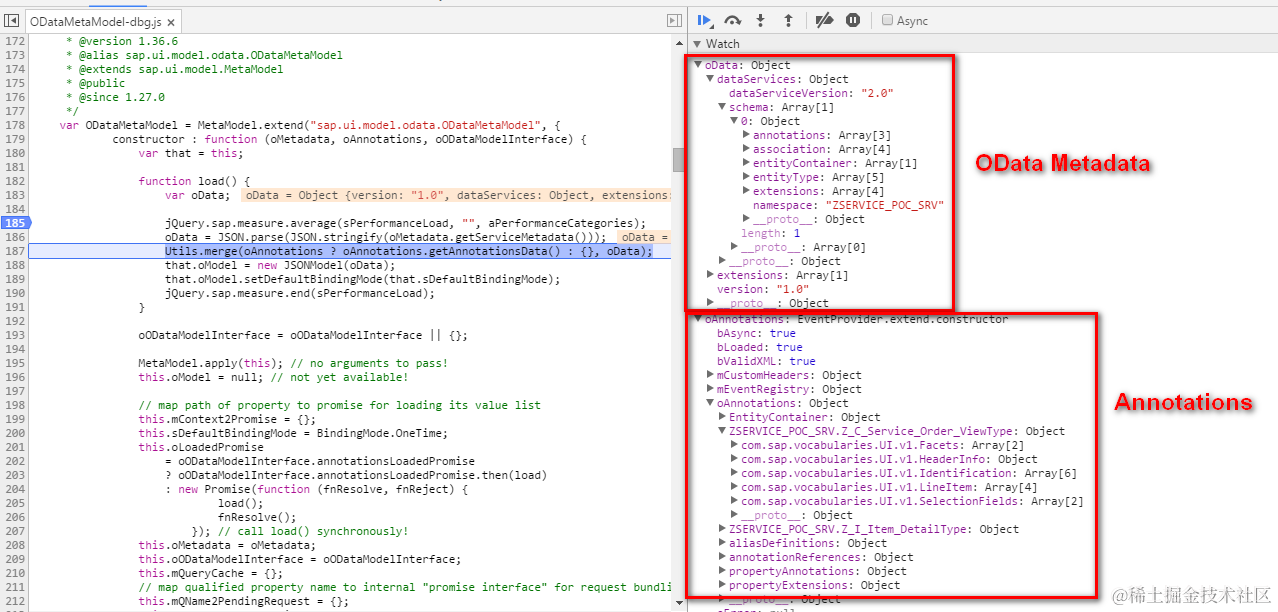This screenshot has width=1278, height=612.
Task: Click the highlighted Utils.merge code line
Action: click(x=408, y=250)
